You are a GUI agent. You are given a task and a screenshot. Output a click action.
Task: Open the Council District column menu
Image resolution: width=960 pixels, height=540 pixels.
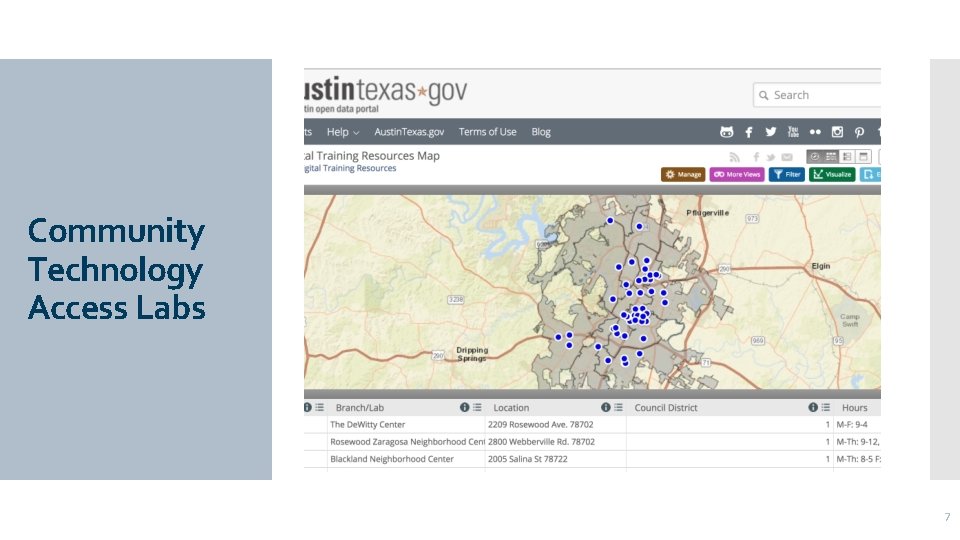coord(826,407)
